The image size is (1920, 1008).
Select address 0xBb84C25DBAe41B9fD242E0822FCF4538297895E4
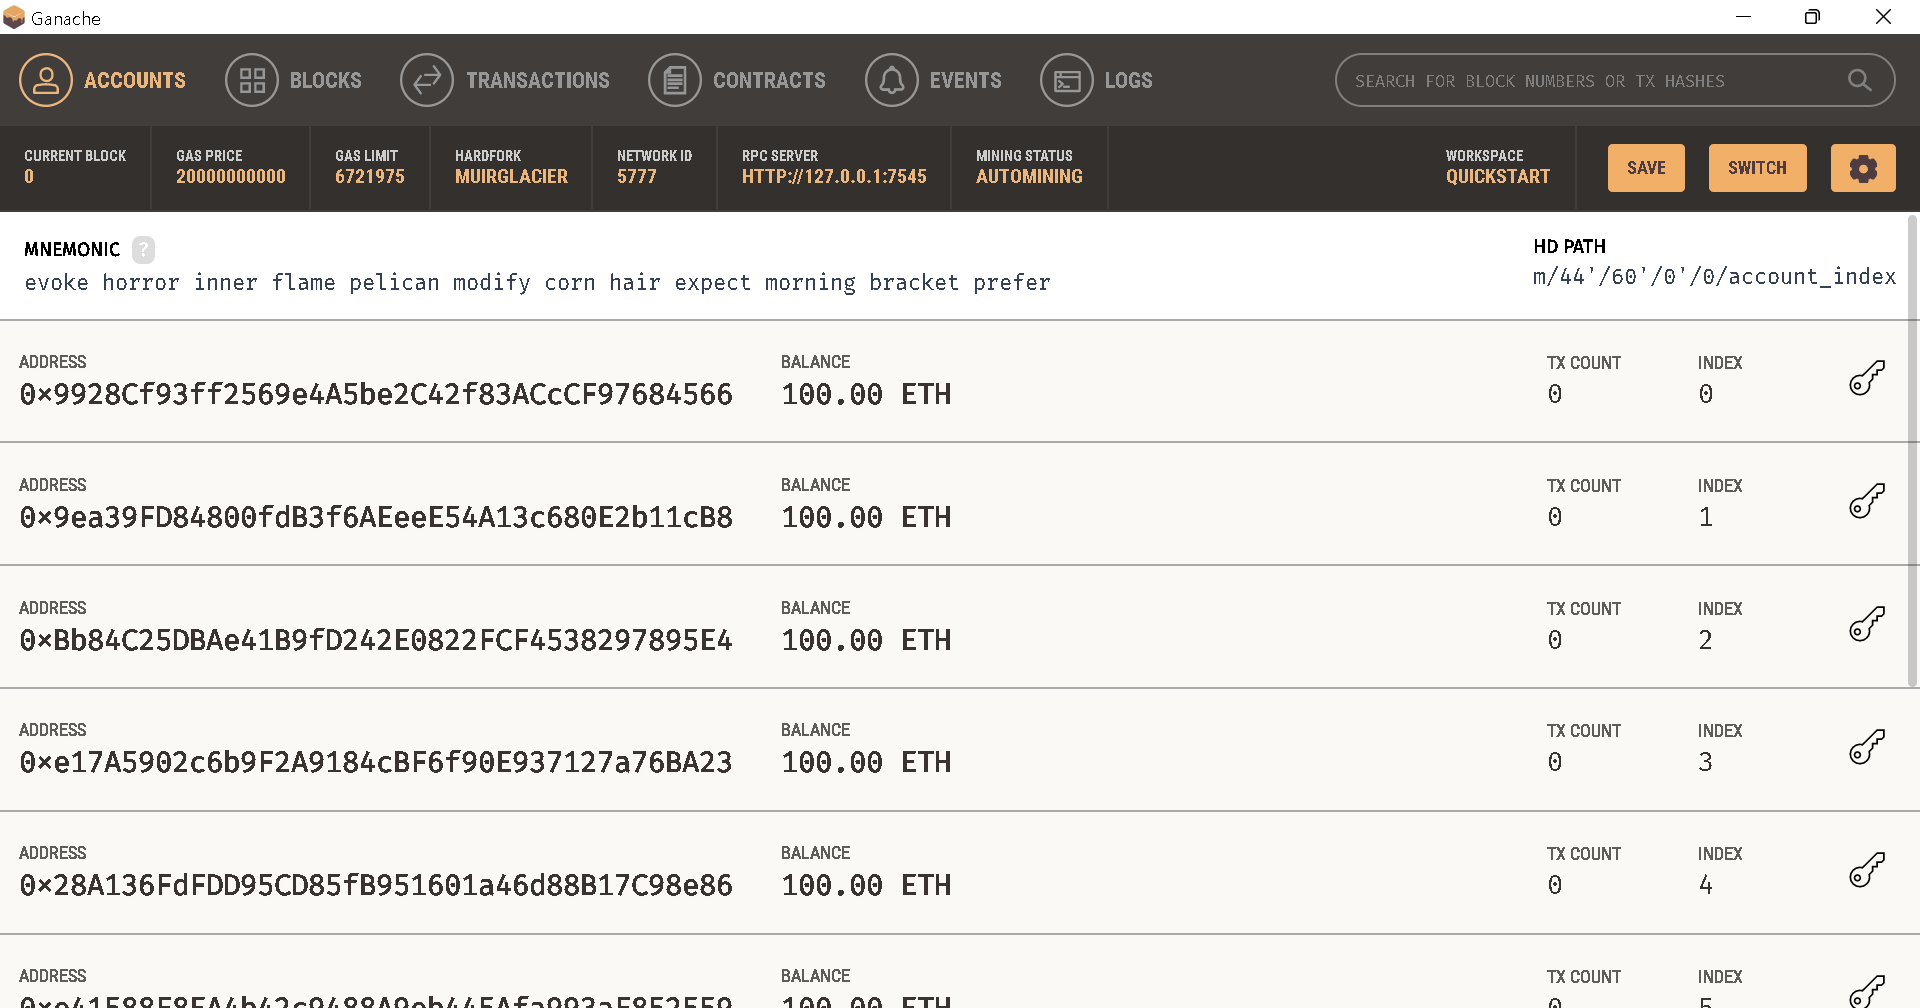pyautogui.click(x=376, y=640)
